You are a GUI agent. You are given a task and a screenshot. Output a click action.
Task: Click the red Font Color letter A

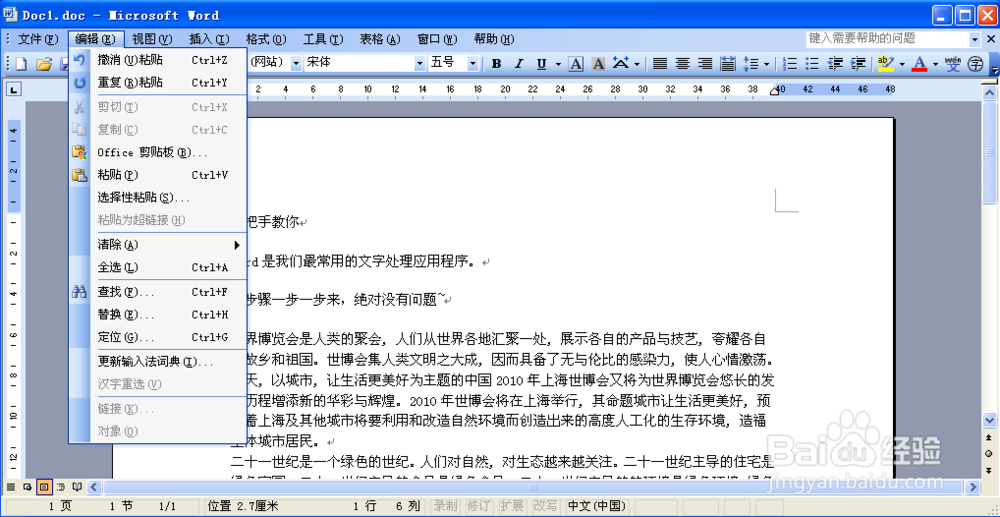919,64
